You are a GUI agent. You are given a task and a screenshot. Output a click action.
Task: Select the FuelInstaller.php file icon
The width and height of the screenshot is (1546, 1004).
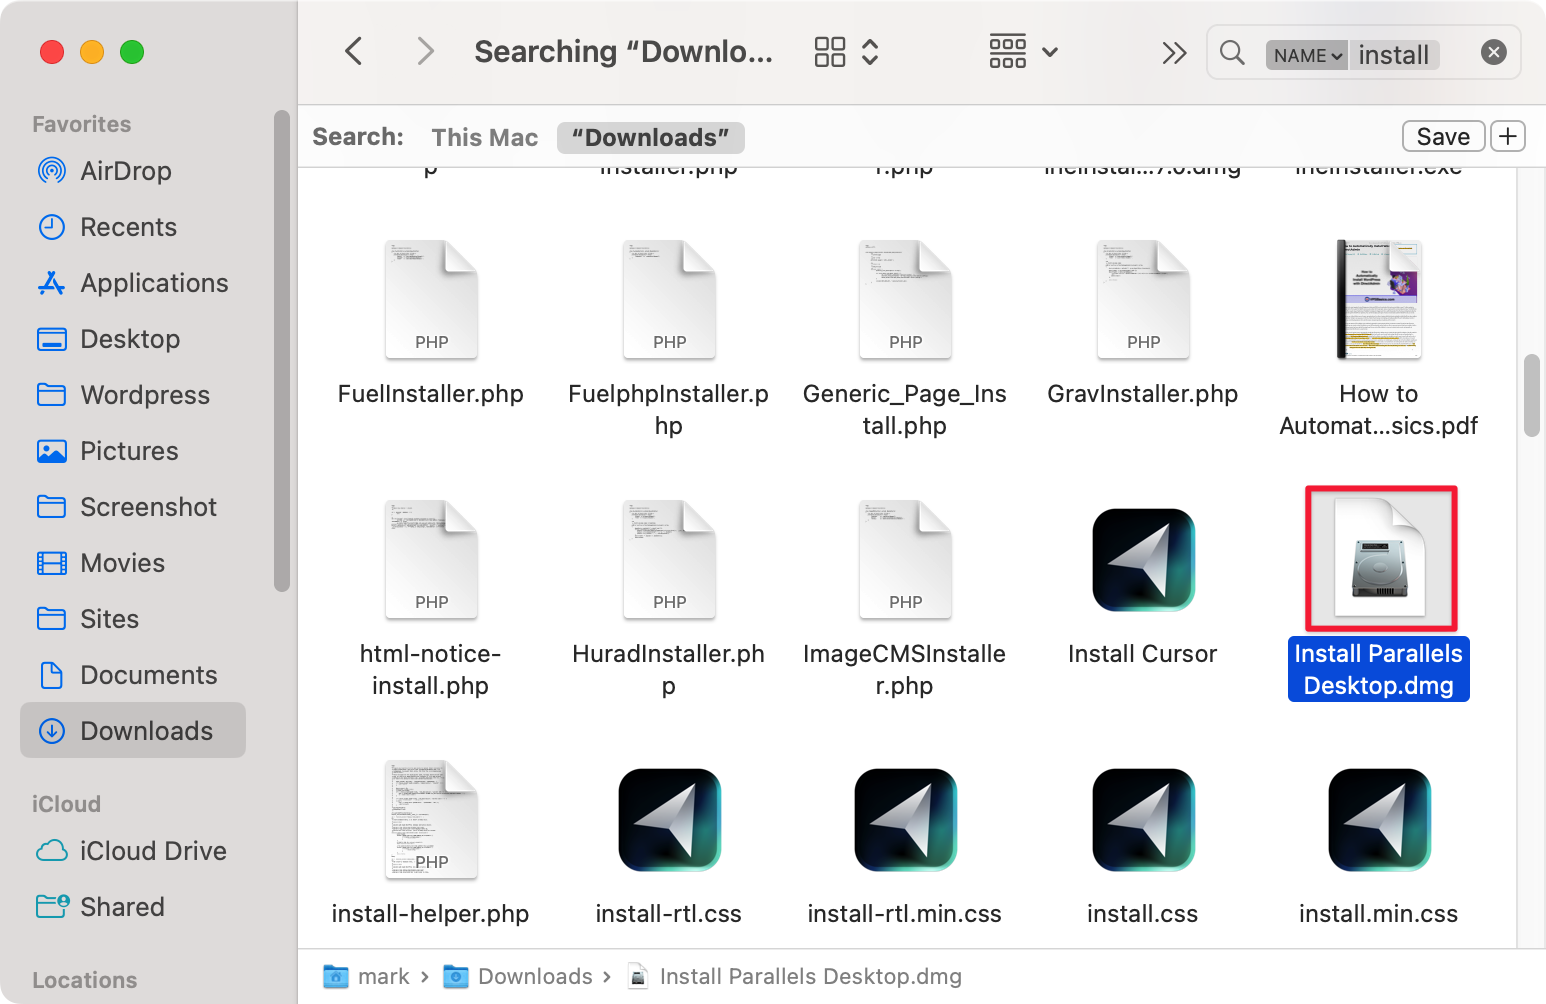431,300
